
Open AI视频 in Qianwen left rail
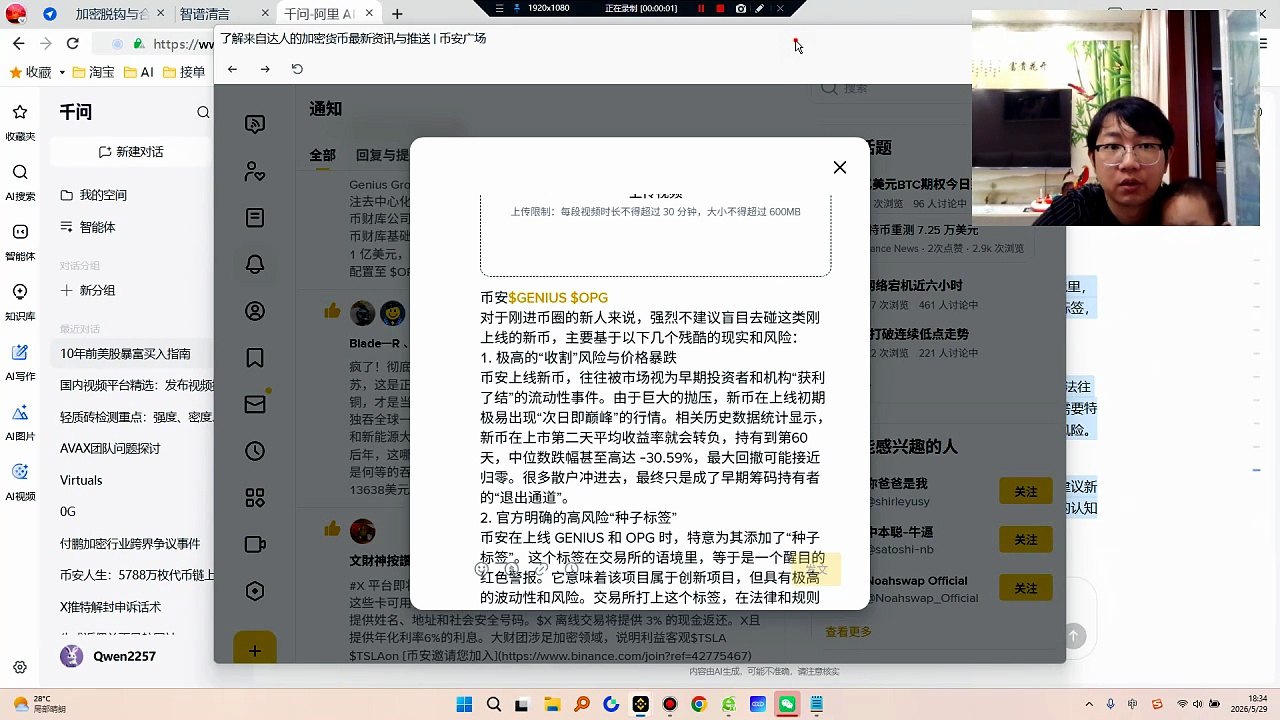(20, 480)
